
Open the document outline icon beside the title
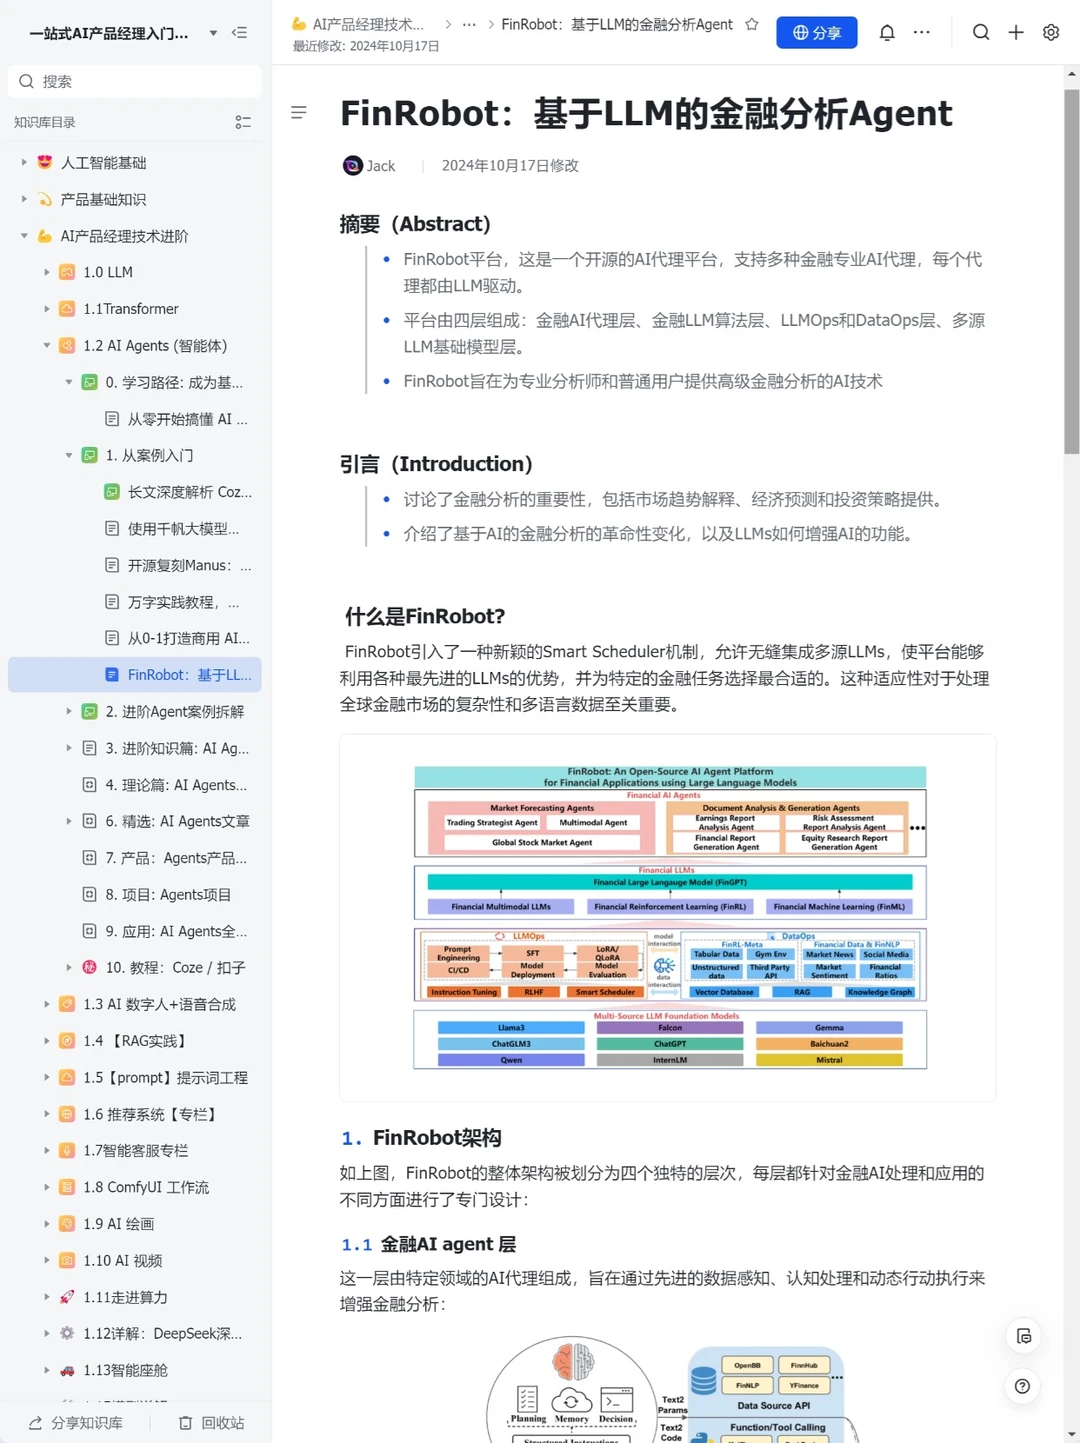tap(299, 112)
